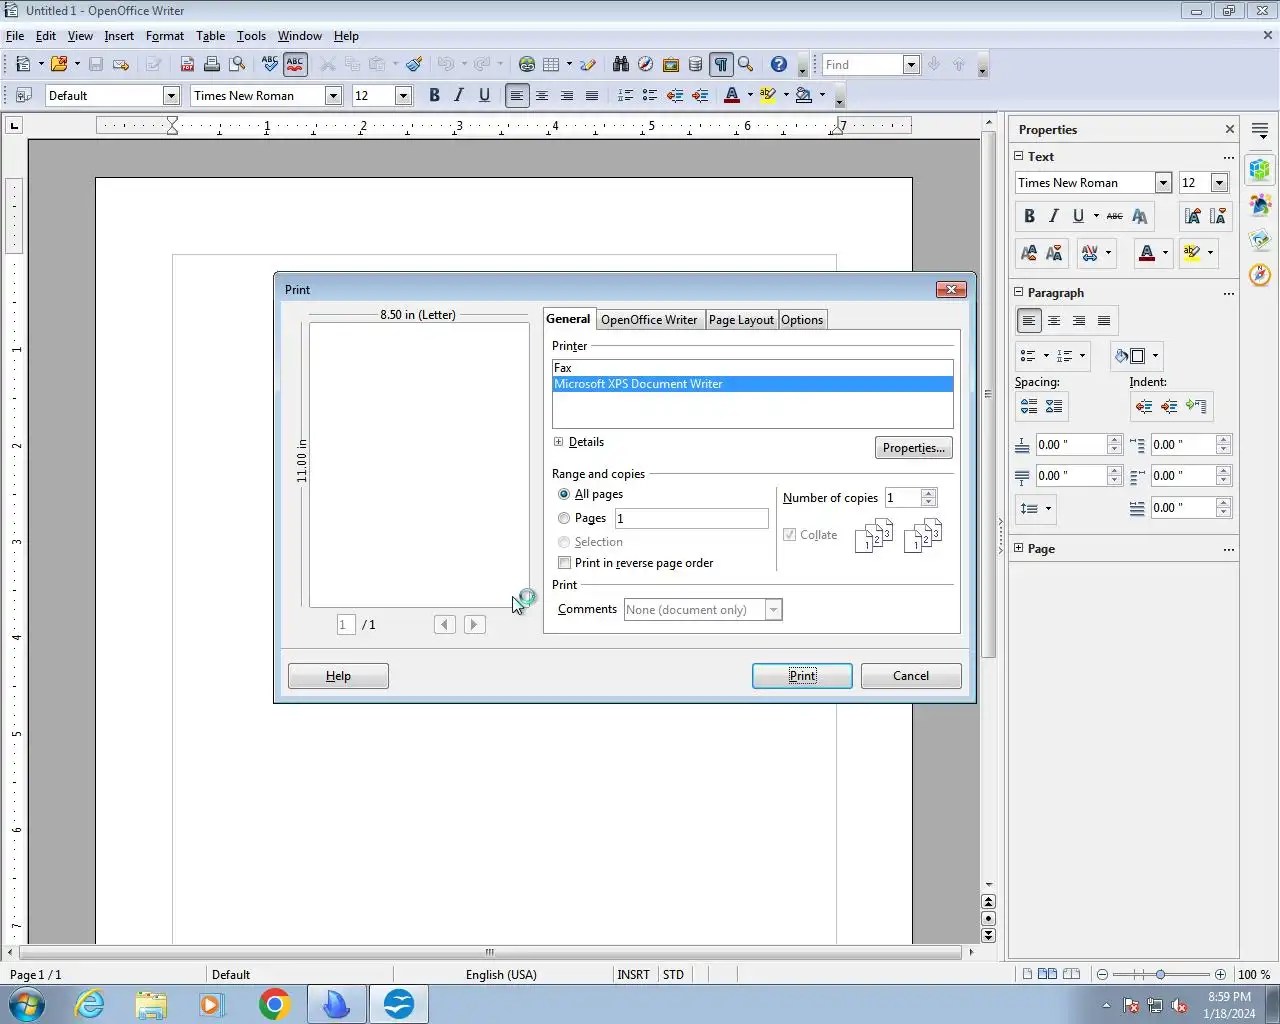The width and height of the screenshot is (1280, 1024).
Task: Switch to the Page Layout tab
Action: click(741, 320)
